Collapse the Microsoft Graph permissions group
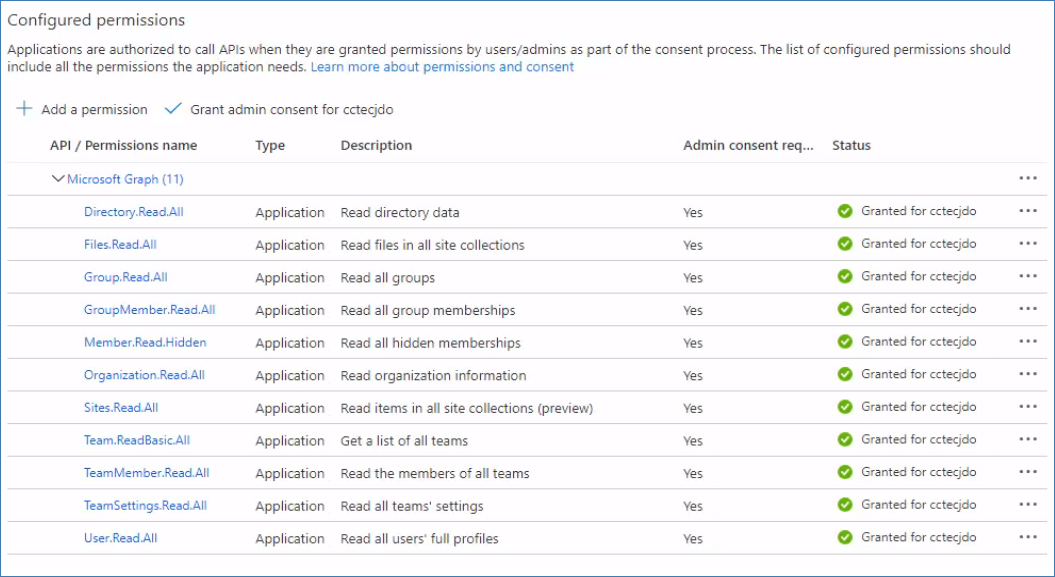1055x577 pixels. (x=58, y=179)
